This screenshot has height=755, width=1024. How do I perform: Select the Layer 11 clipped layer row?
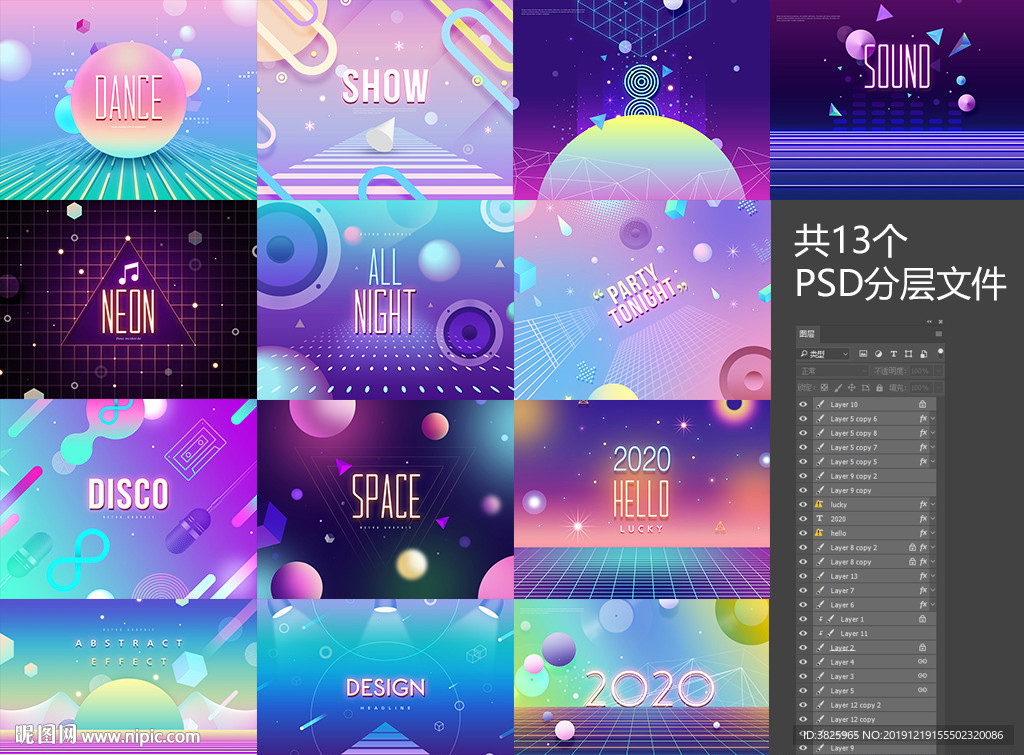[874, 634]
